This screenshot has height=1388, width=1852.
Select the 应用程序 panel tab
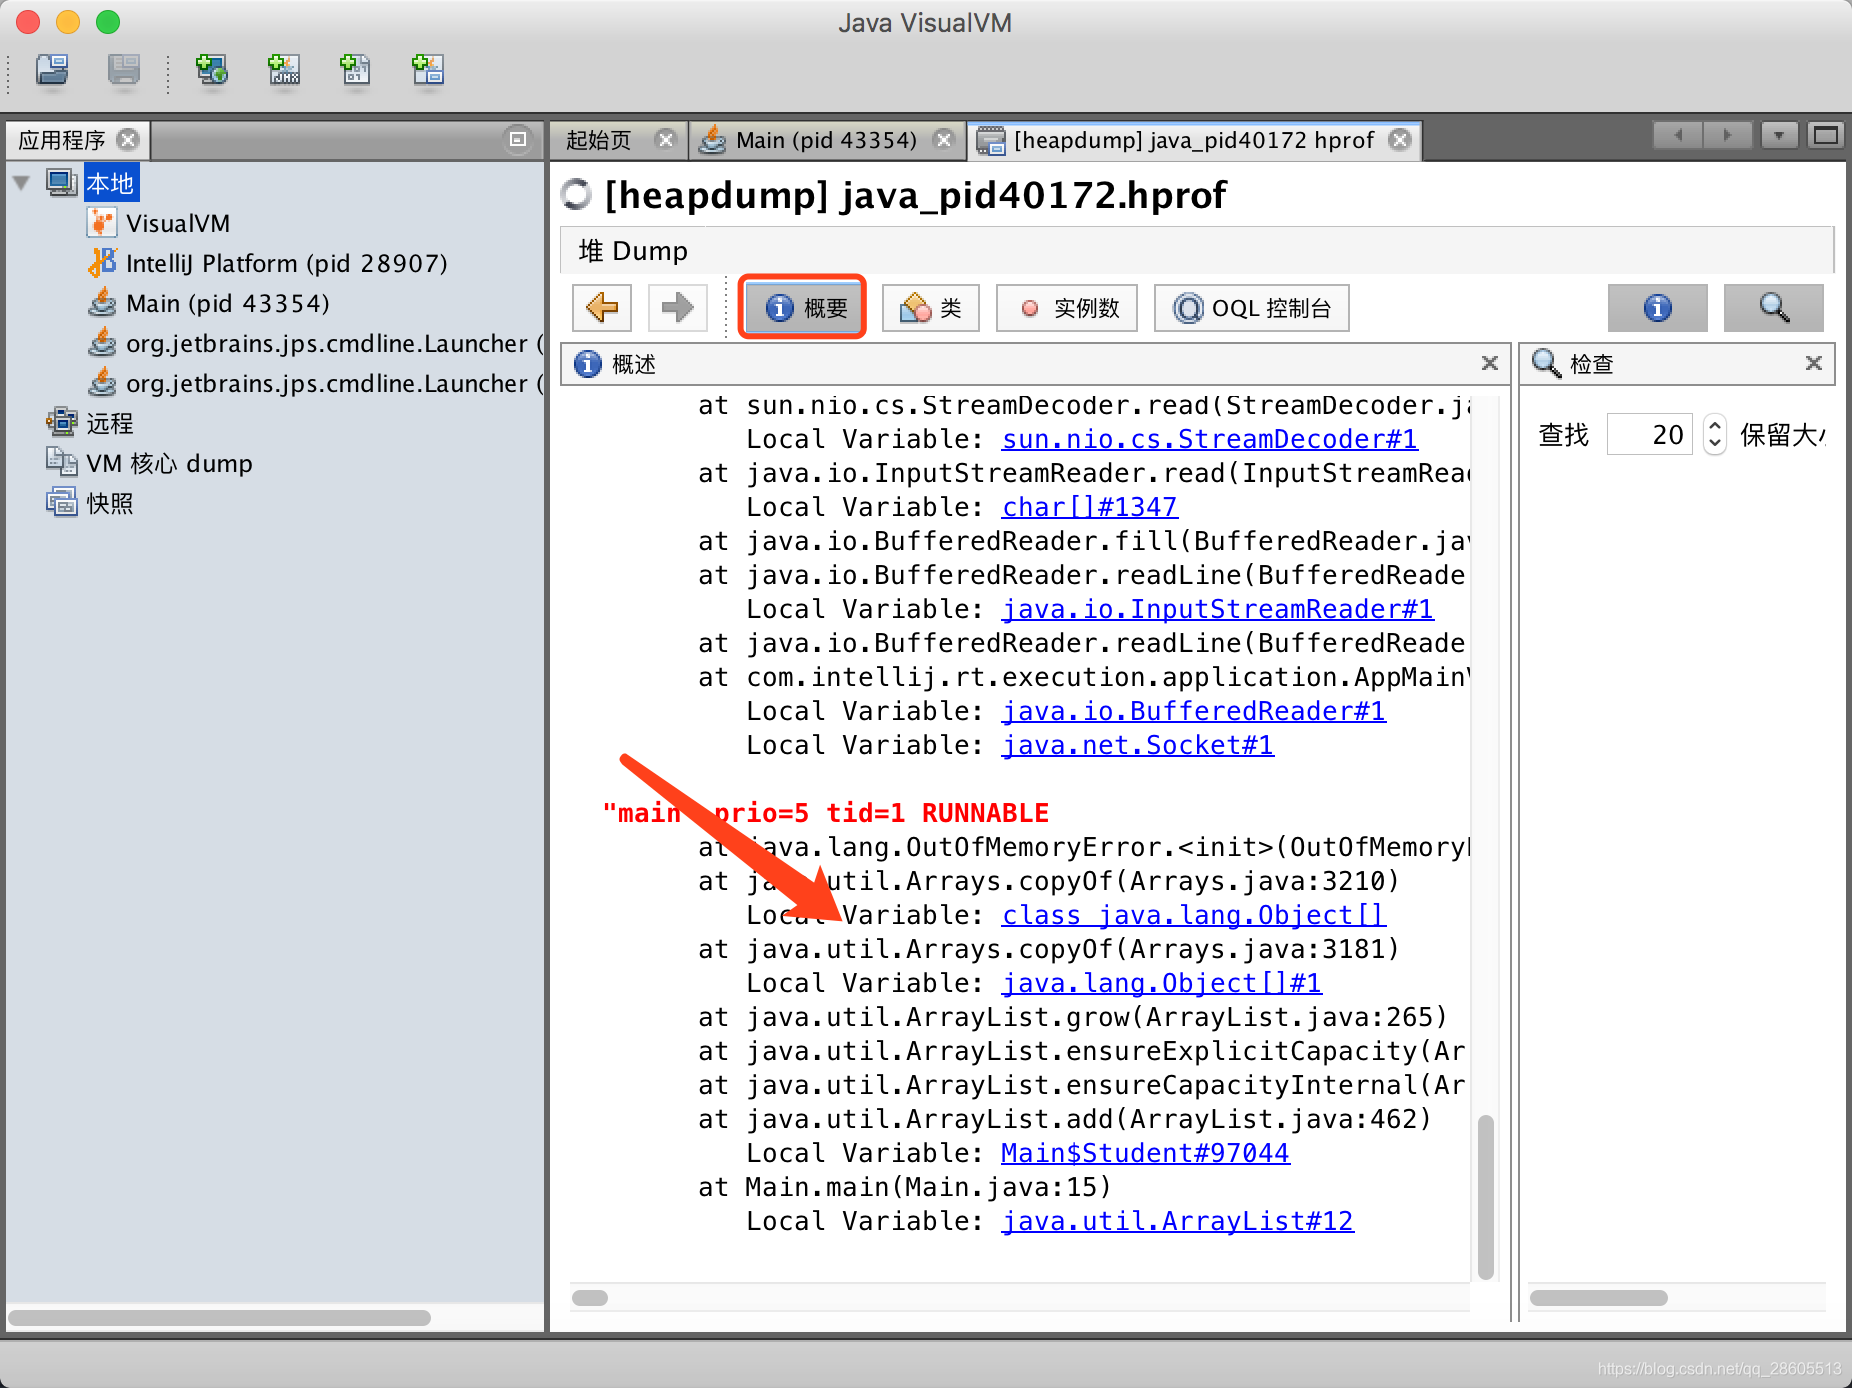[62, 140]
